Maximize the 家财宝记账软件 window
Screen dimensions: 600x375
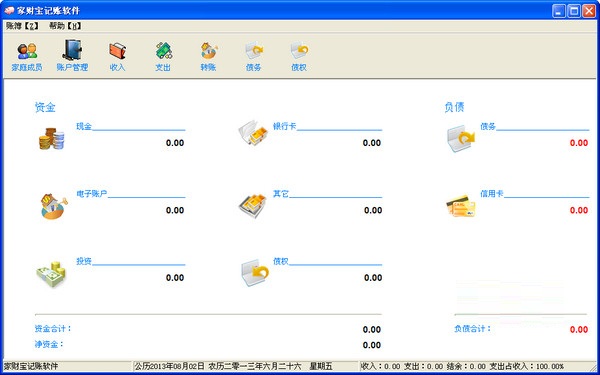[x=574, y=11]
